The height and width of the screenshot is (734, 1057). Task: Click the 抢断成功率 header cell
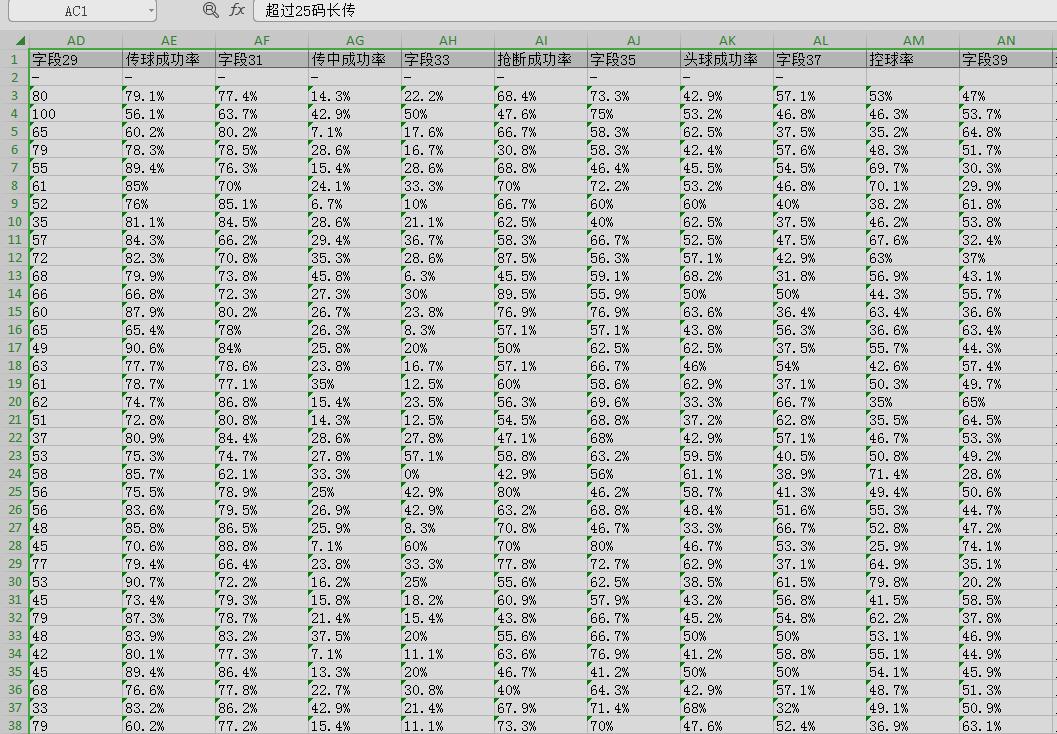[540, 59]
